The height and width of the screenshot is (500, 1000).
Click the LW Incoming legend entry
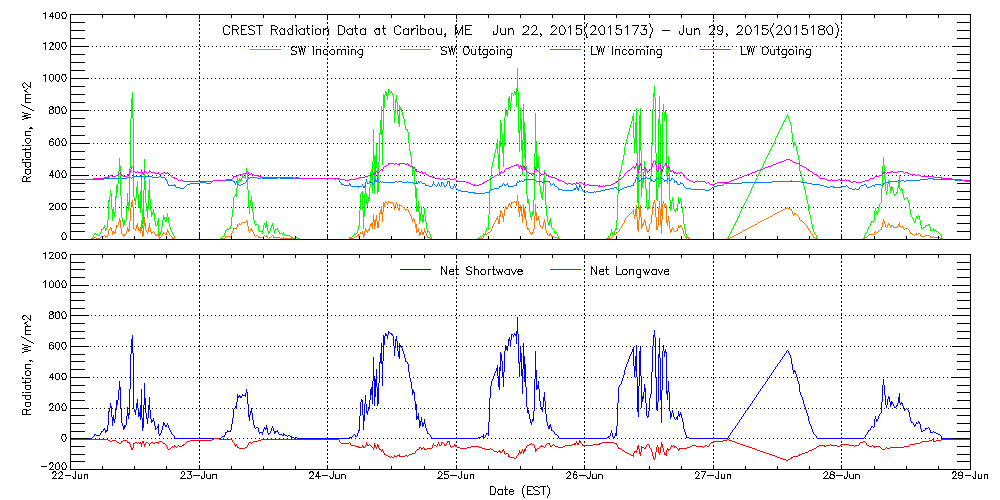pyautogui.click(x=625, y=51)
